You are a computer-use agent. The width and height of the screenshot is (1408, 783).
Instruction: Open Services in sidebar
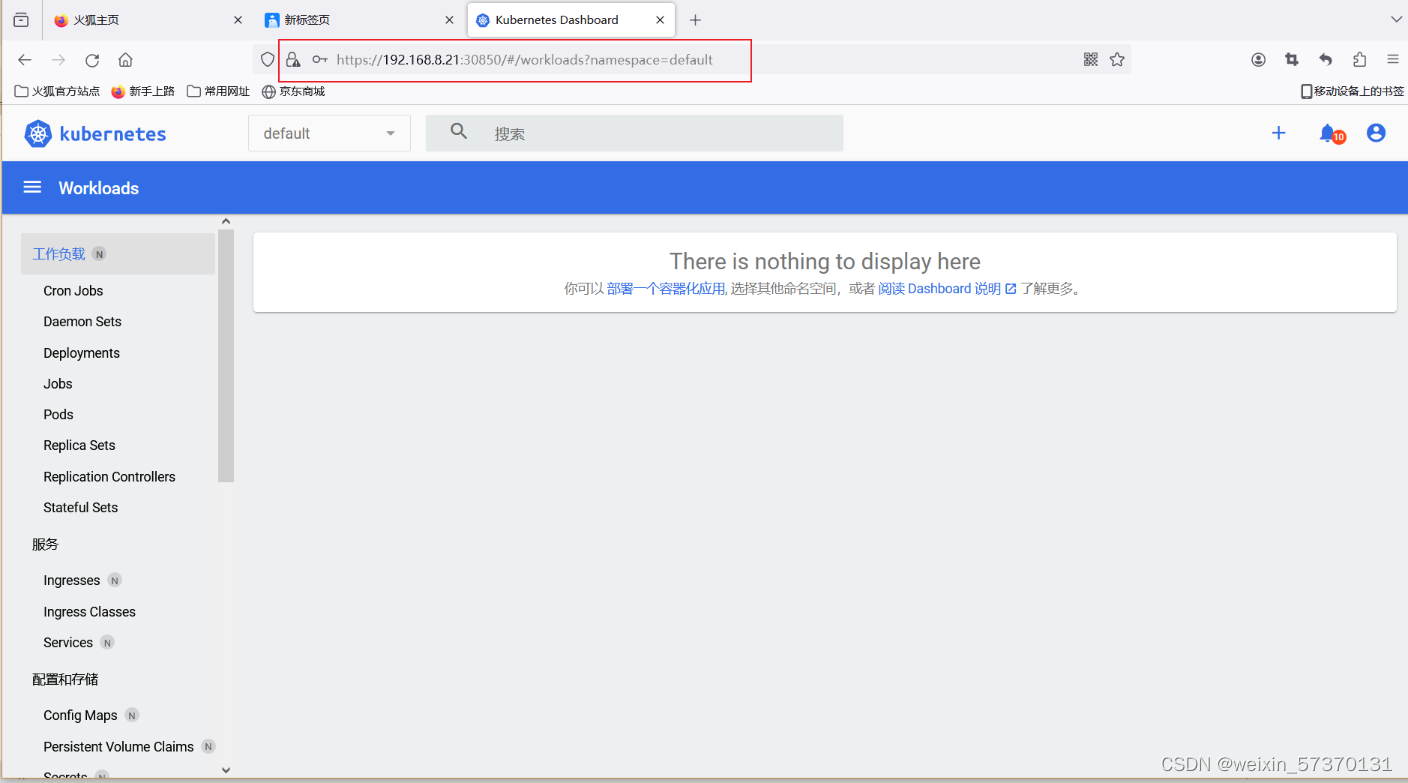(68, 643)
